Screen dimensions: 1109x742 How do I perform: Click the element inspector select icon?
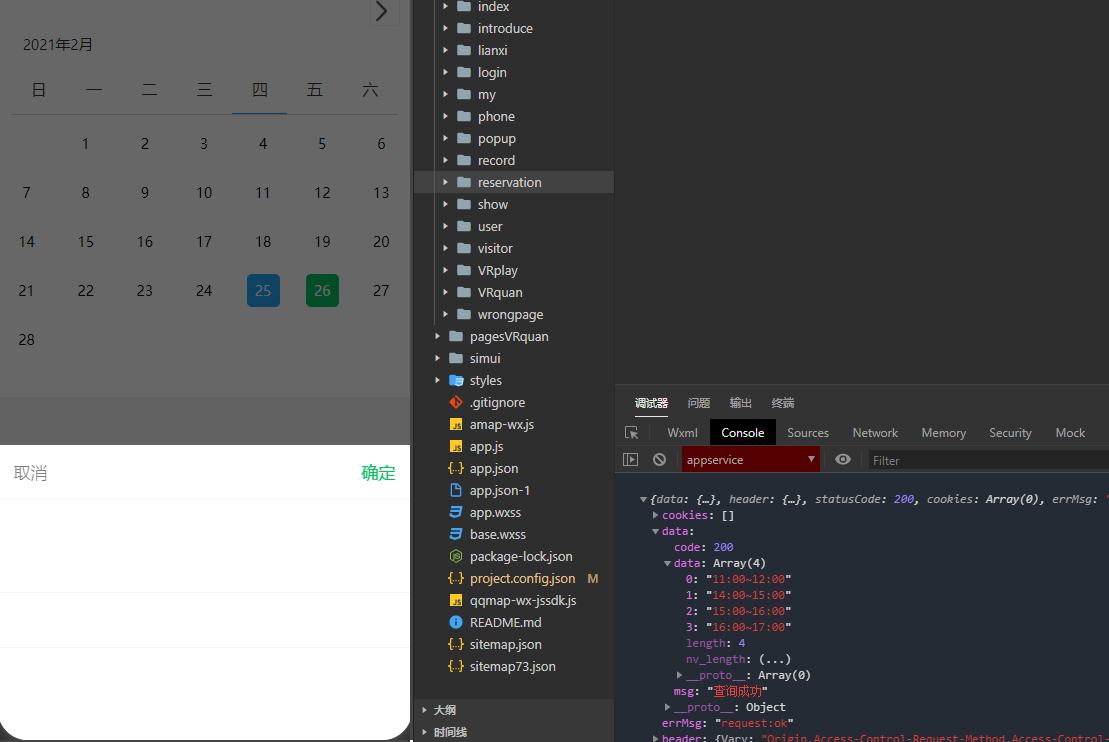632,433
